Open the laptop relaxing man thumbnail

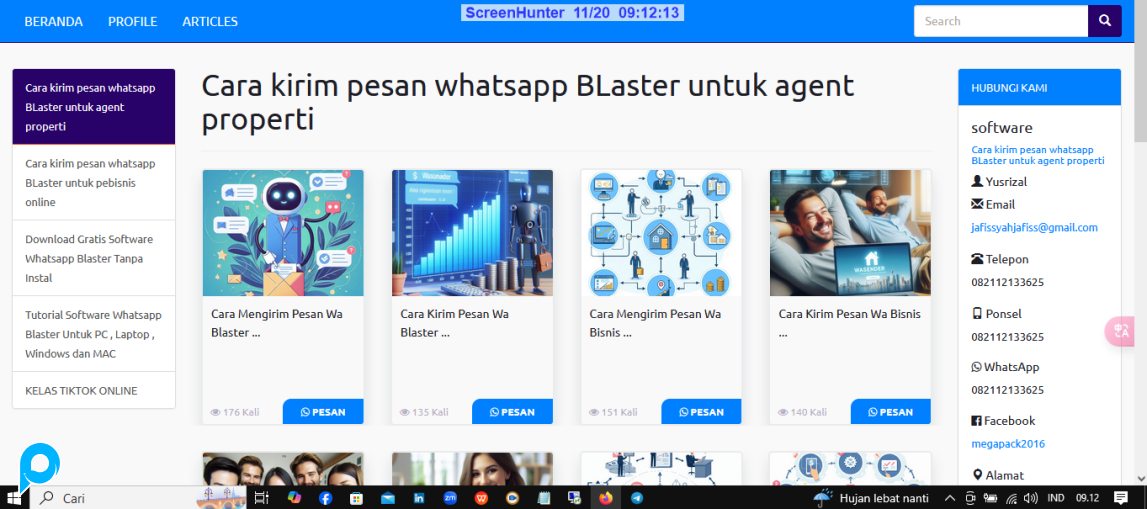[x=850, y=232]
